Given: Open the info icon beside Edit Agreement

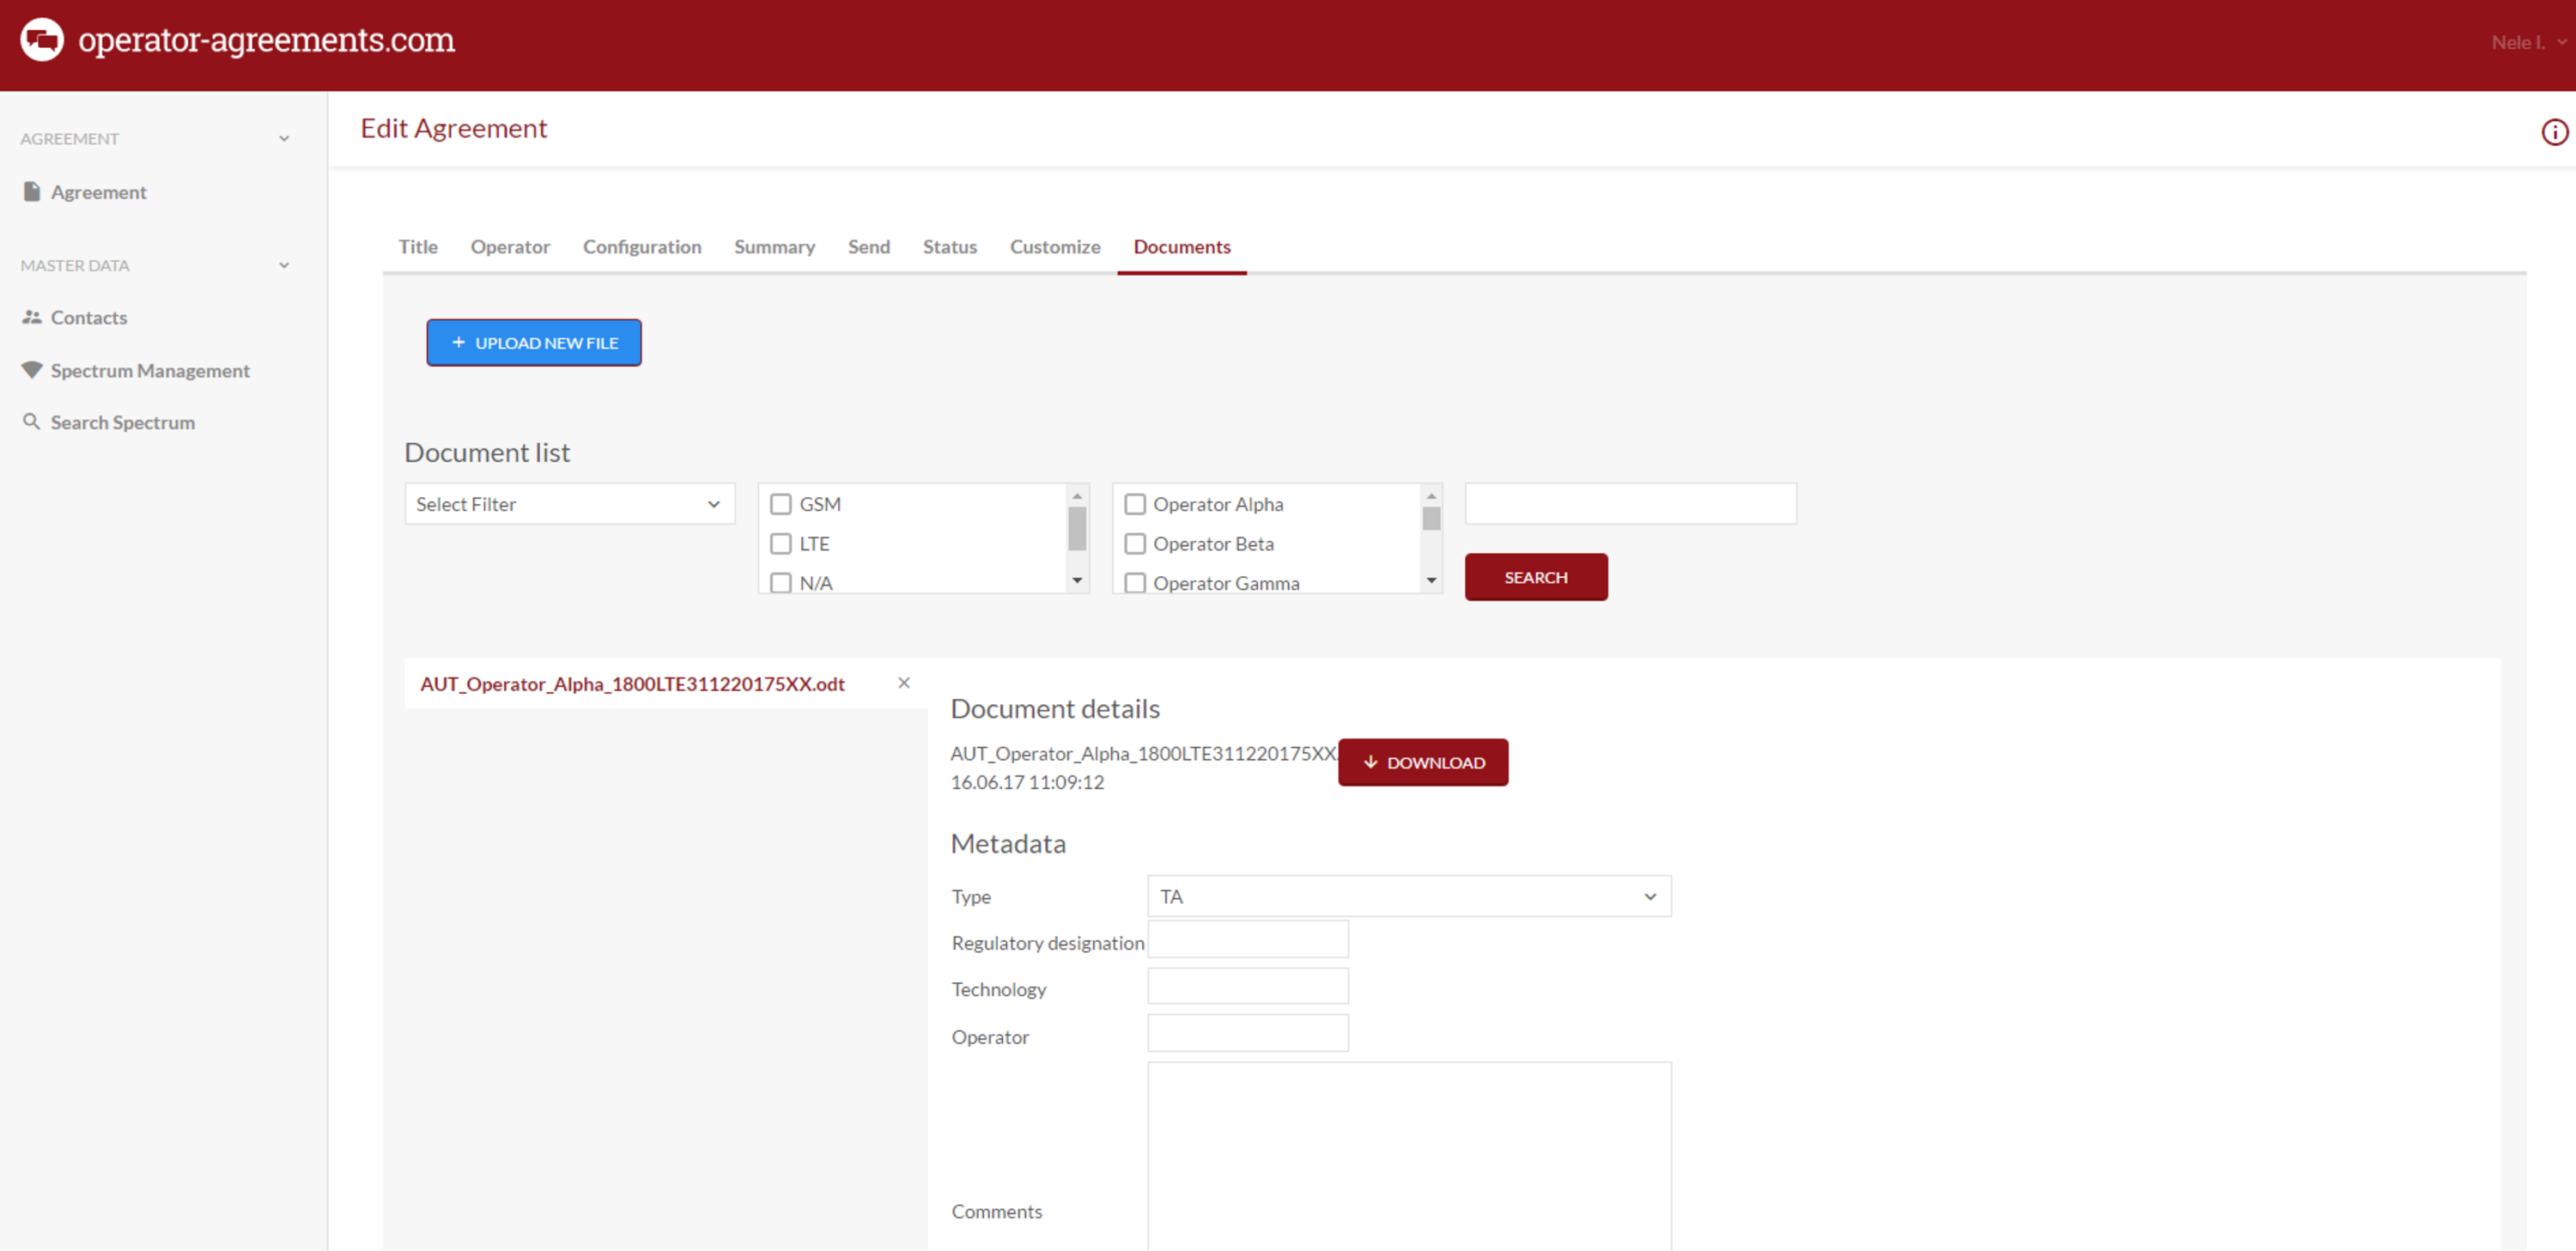Looking at the screenshot, I should (x=2554, y=132).
